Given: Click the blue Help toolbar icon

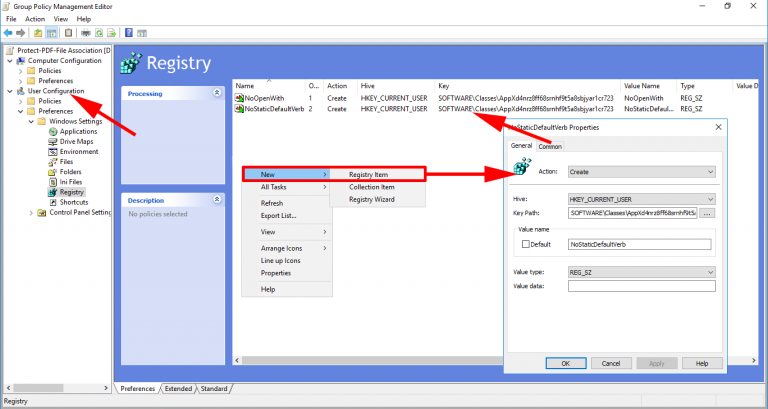Looking at the screenshot, I should pos(129,33).
